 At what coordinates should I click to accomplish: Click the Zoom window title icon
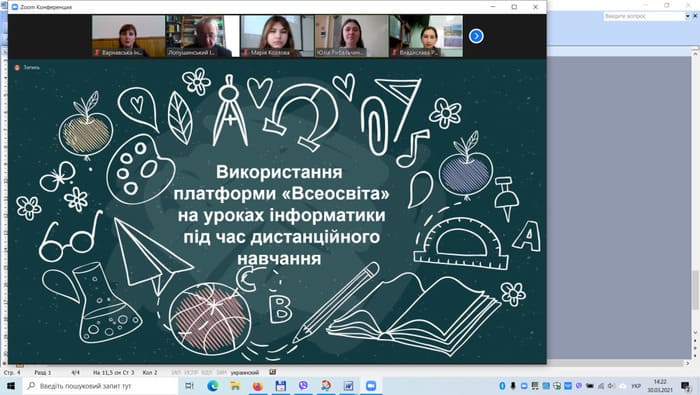15,7
